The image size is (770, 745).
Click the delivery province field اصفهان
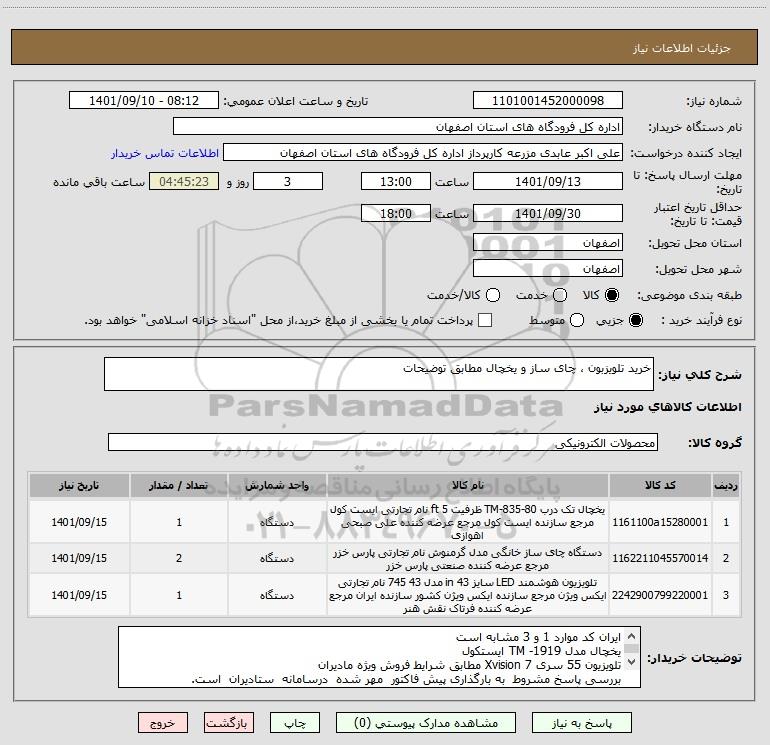548,243
